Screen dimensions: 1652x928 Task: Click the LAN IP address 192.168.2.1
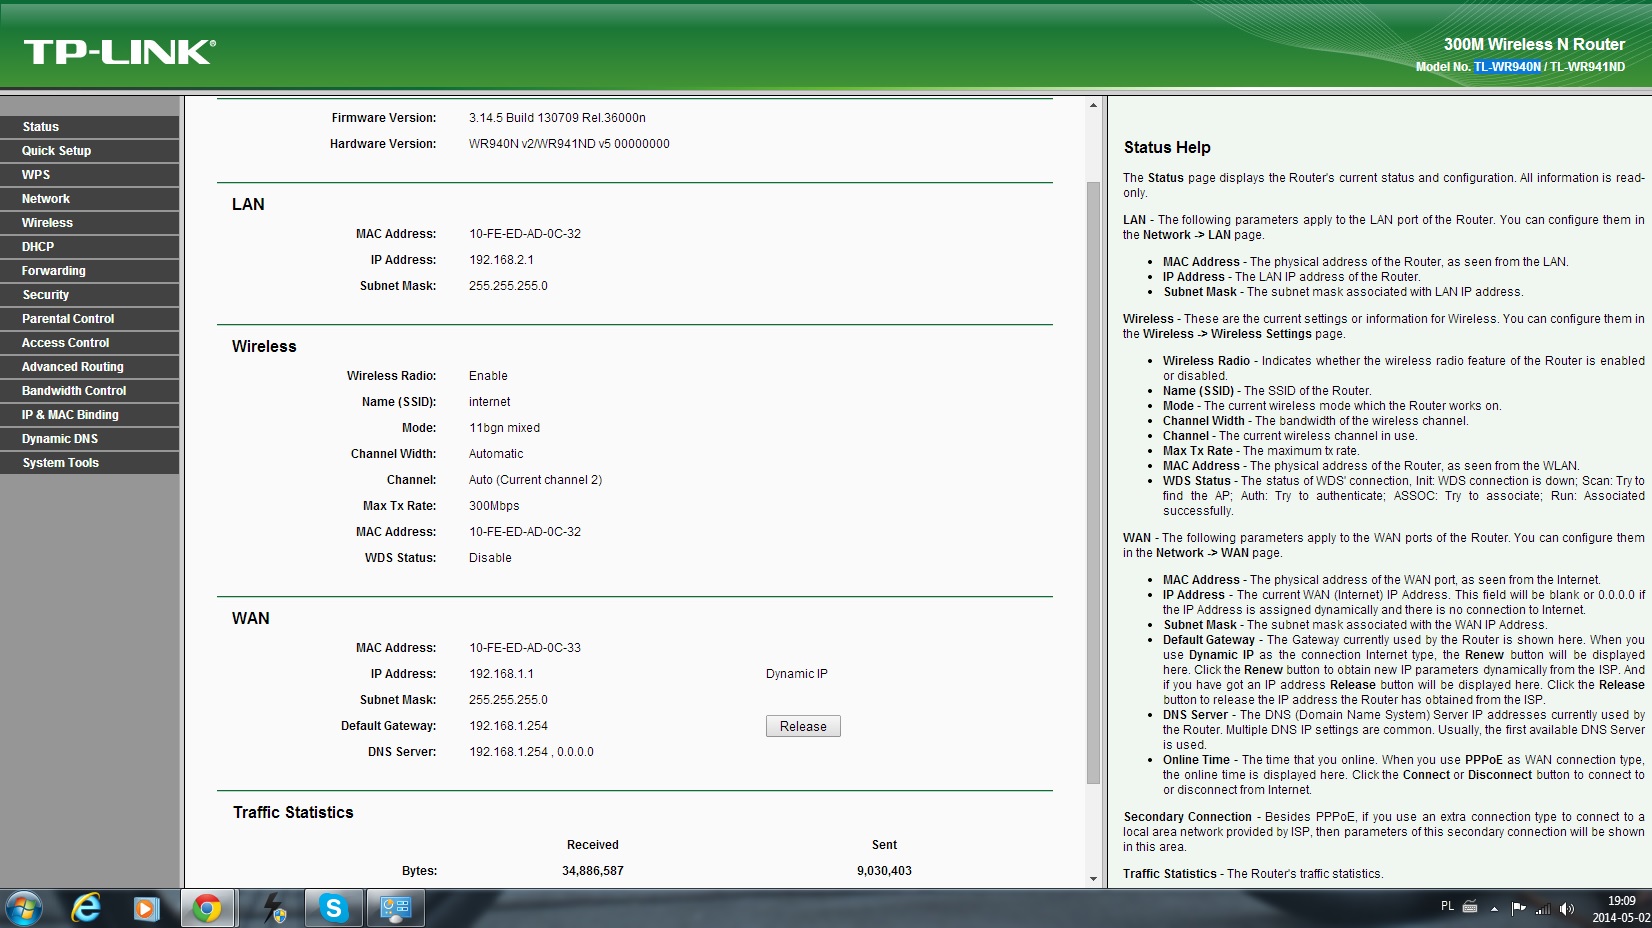501,260
